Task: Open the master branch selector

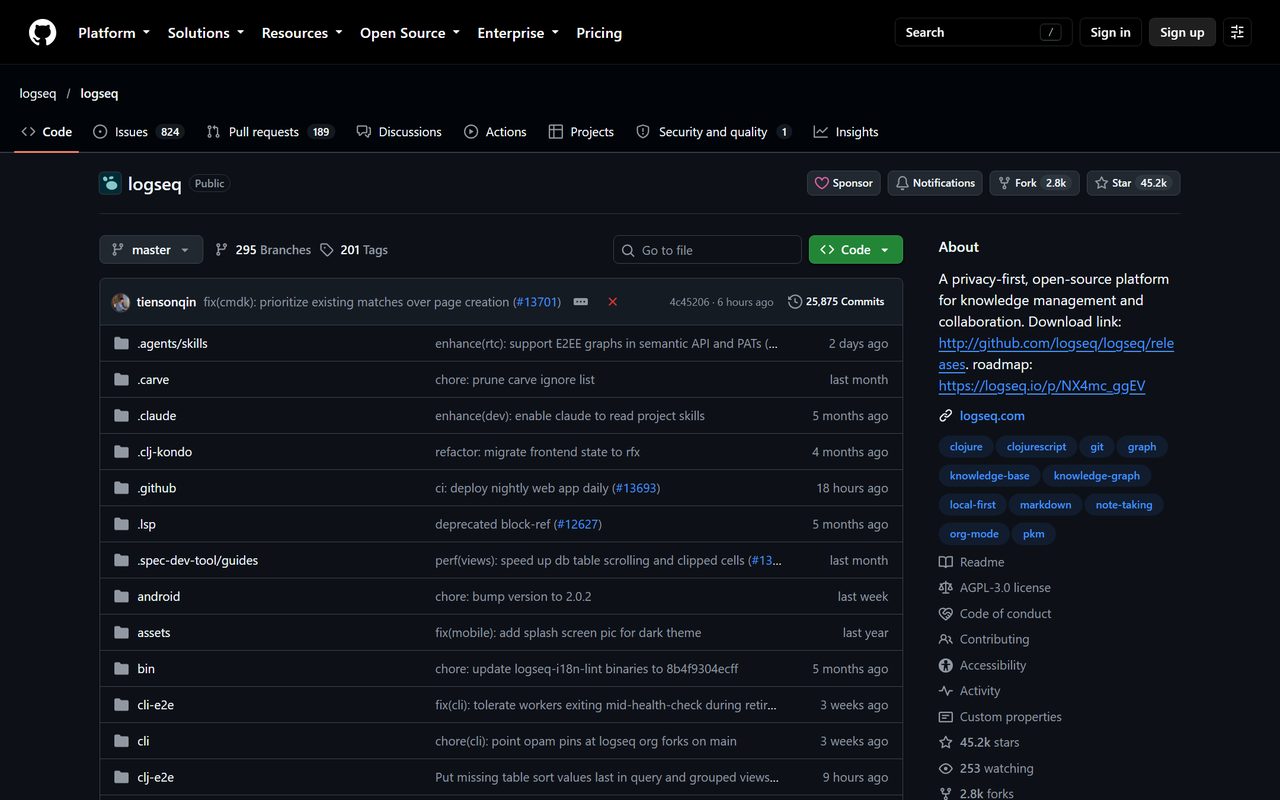Action: point(151,250)
